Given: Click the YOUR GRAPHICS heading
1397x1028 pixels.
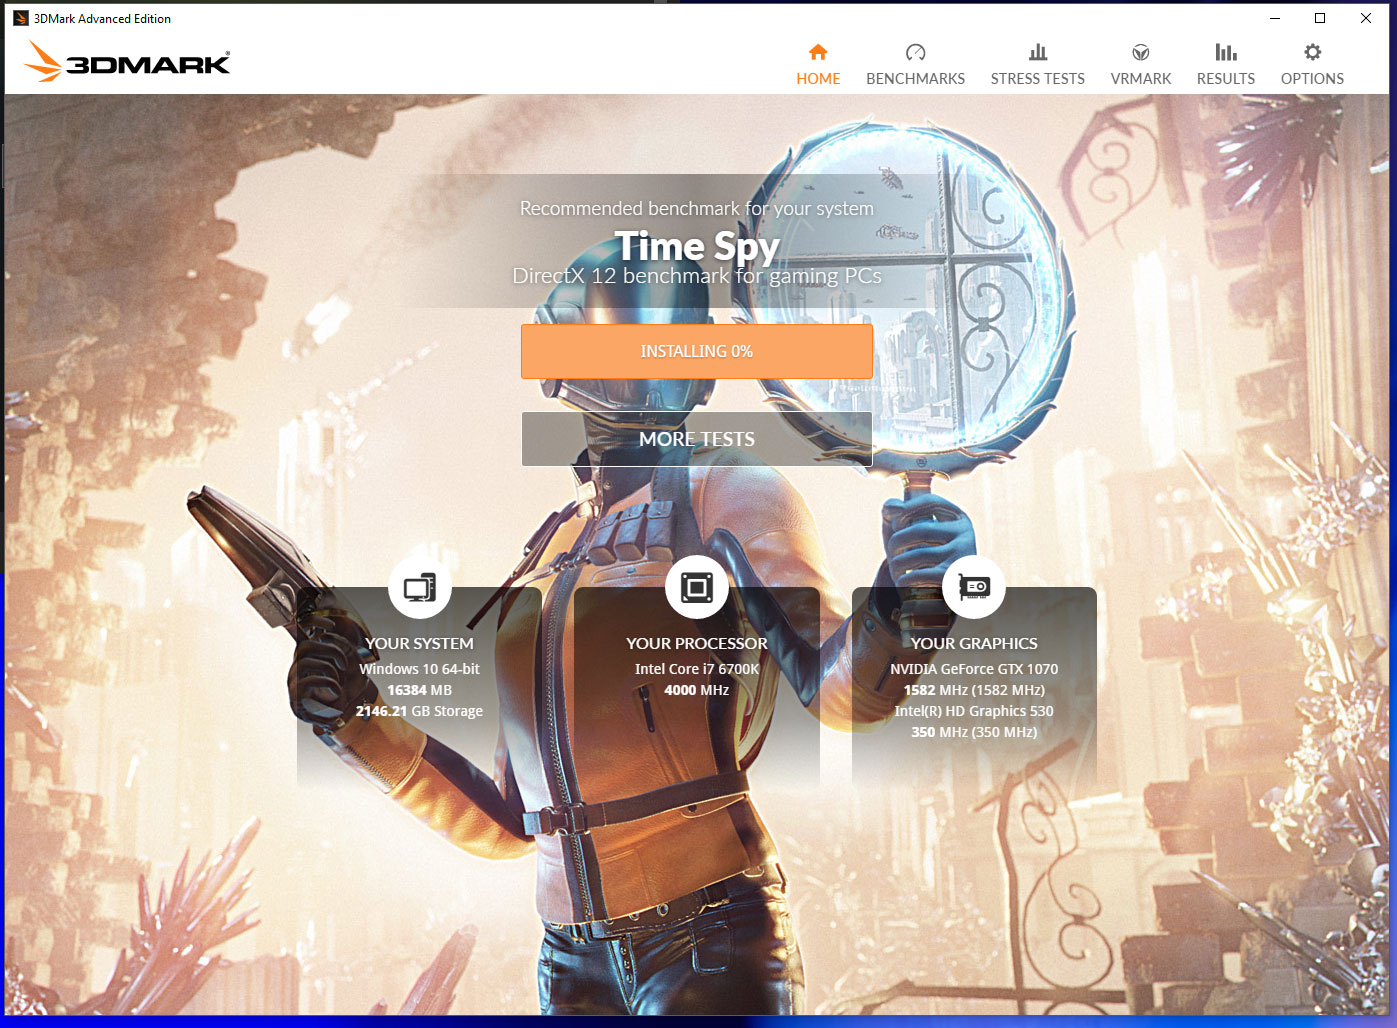Looking at the screenshot, I should point(974,644).
